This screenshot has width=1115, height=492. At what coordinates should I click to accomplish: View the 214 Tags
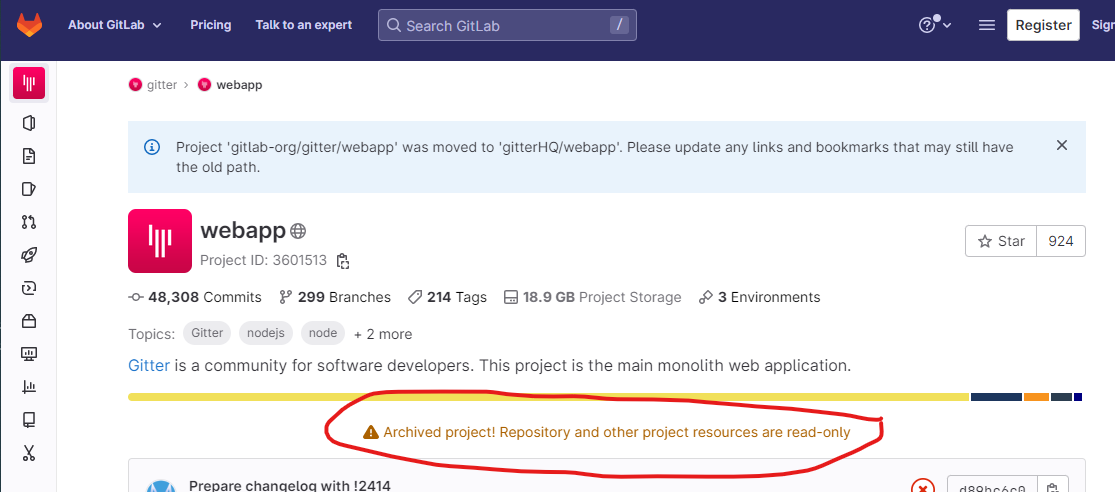click(447, 297)
